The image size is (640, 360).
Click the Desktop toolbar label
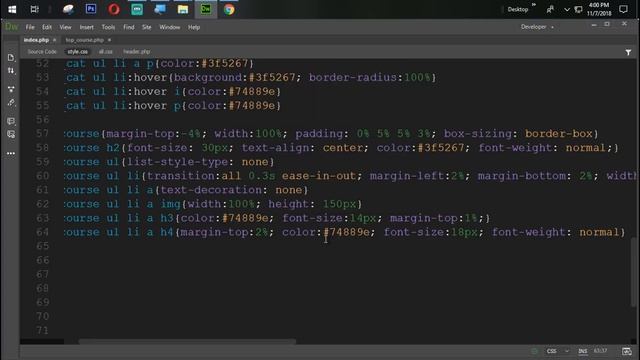click(518, 9)
